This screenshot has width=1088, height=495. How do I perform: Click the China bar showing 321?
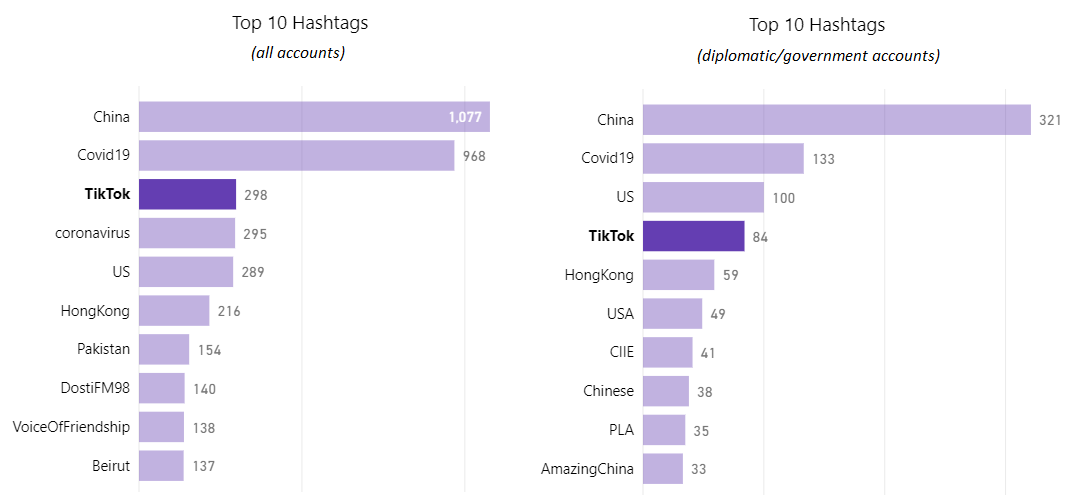[837, 119]
